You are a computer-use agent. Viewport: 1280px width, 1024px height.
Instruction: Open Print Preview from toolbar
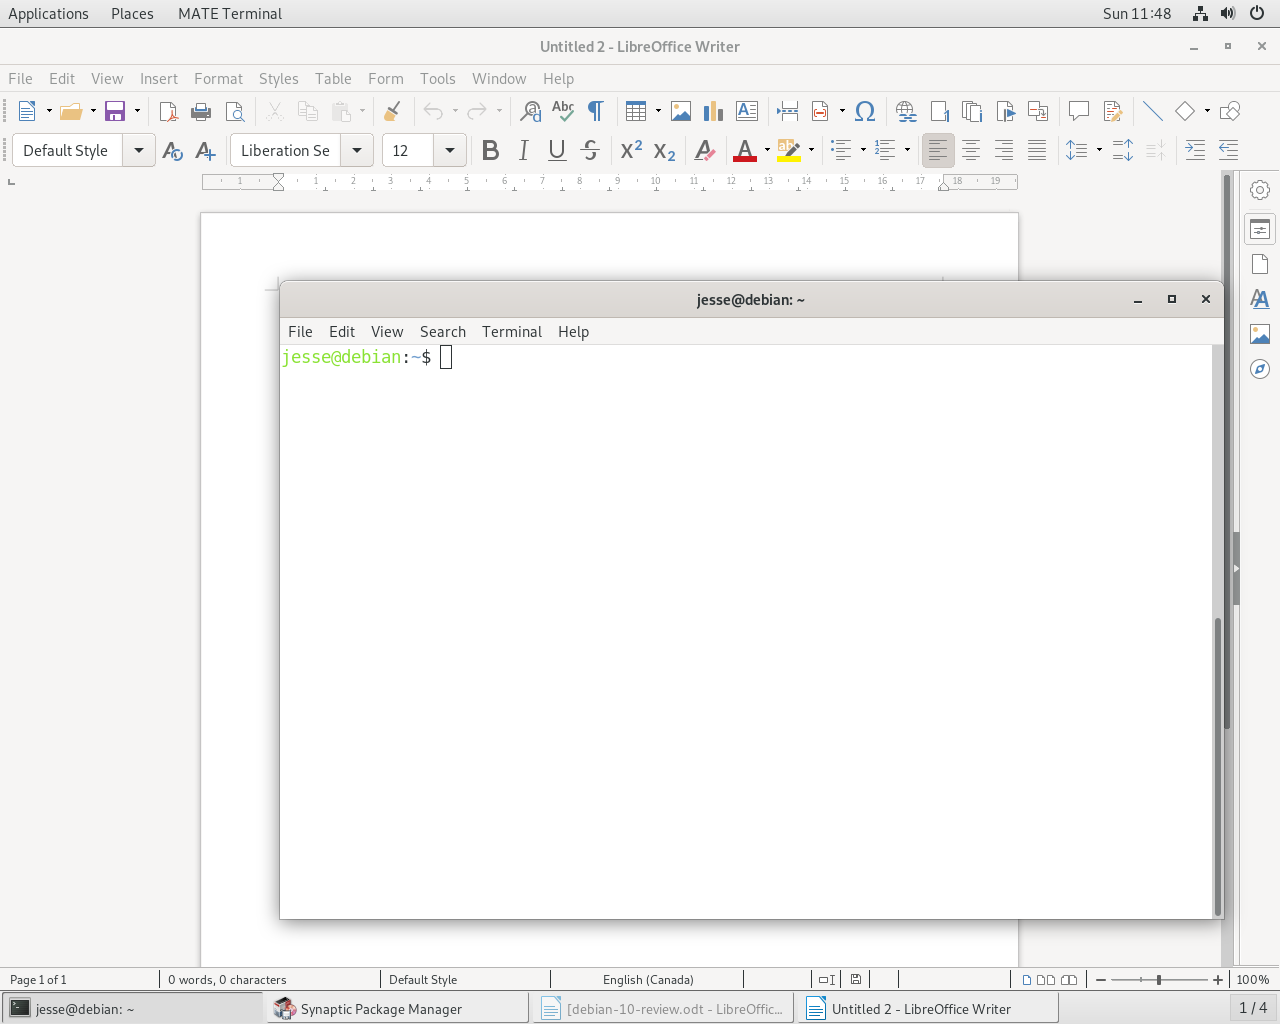[235, 111]
